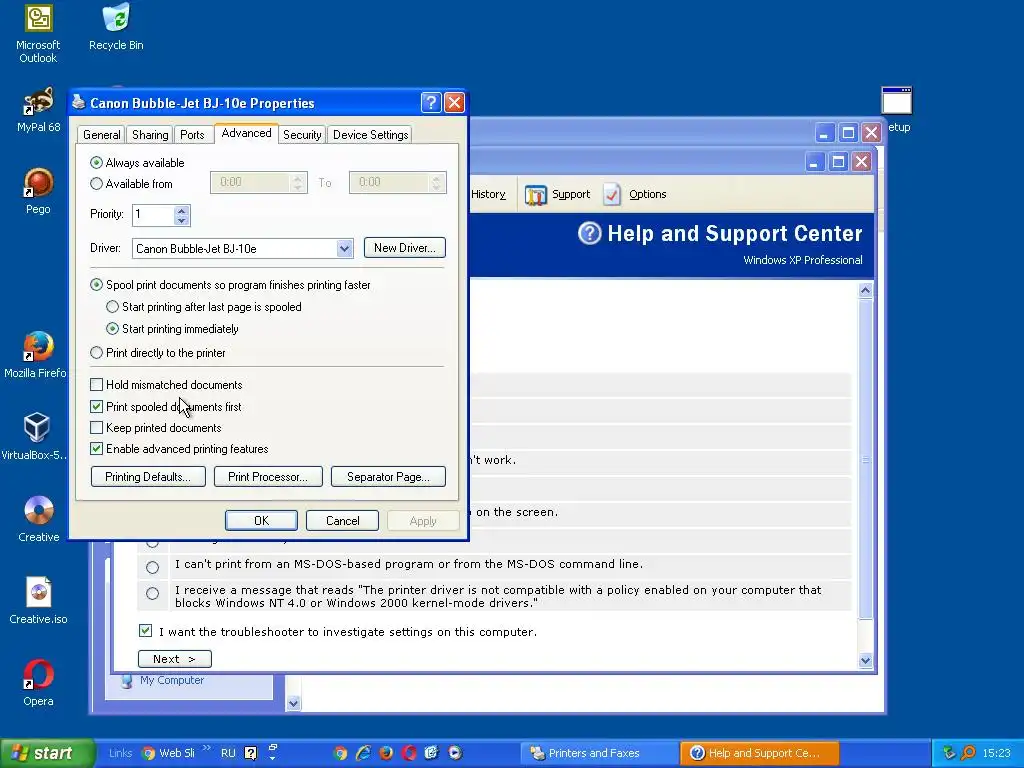Switch to the Security tab
The image size is (1024, 768).
302,135
